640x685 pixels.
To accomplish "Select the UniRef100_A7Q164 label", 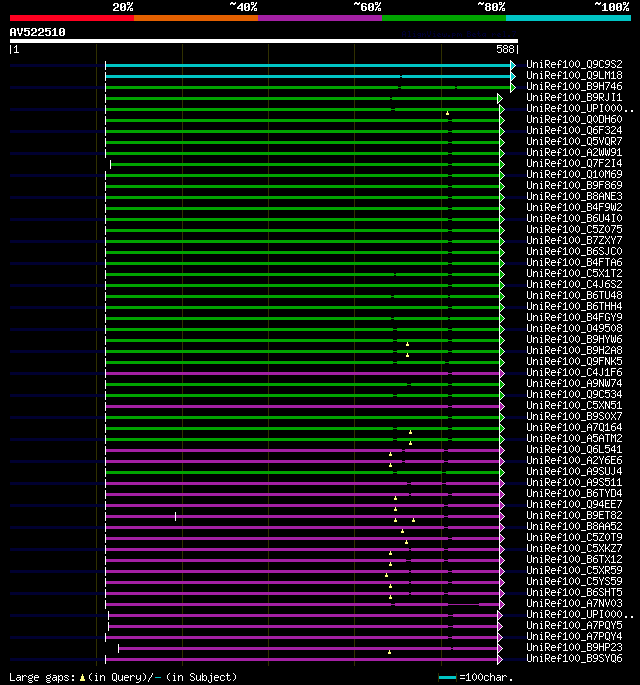I will tap(574, 427).
